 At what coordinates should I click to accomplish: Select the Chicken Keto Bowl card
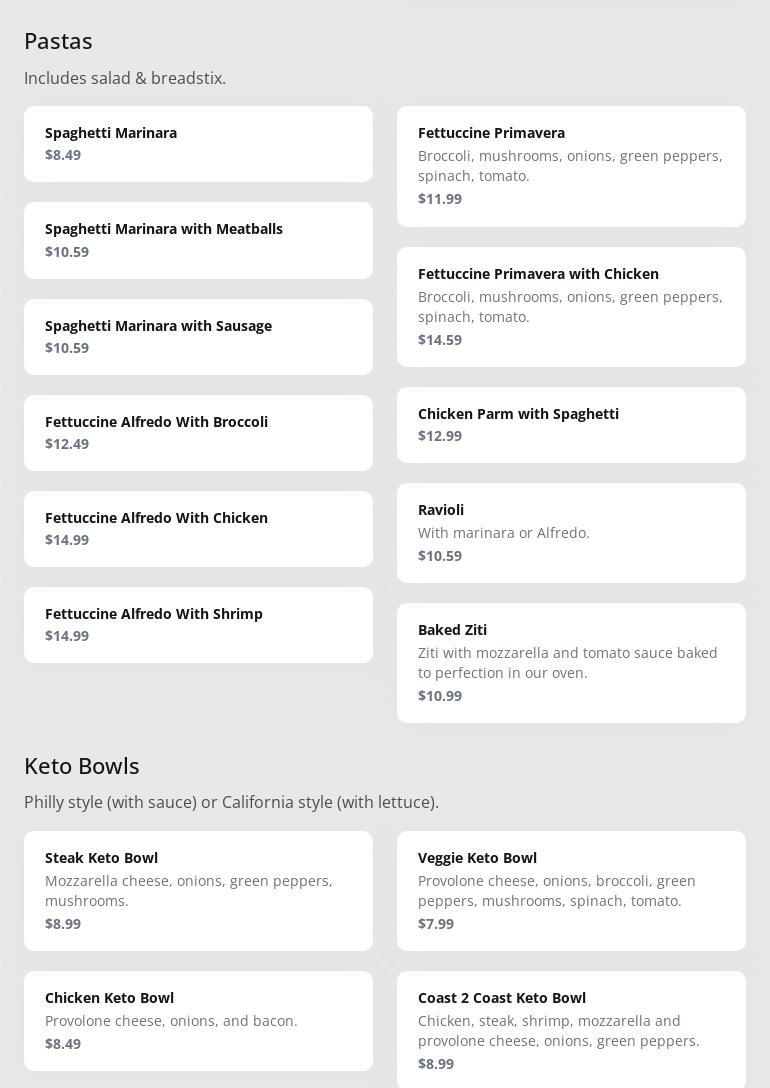coord(198,1021)
